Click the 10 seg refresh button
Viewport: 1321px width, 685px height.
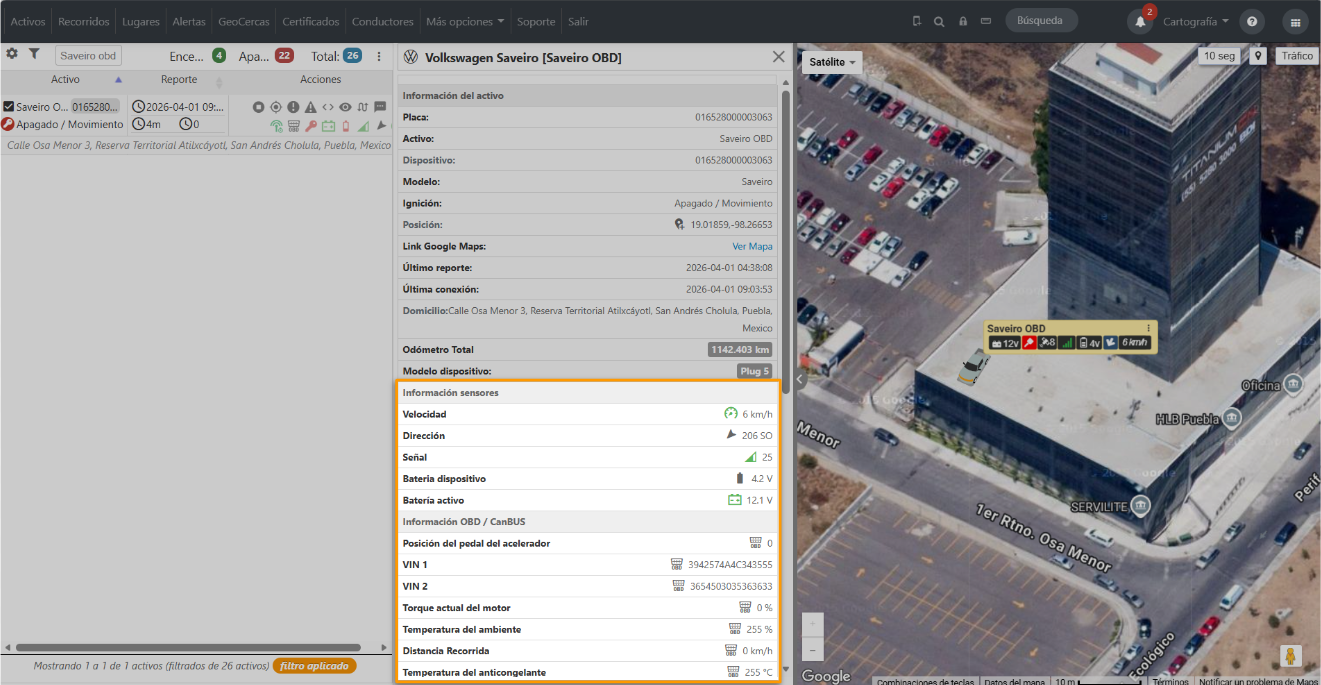(1219, 56)
